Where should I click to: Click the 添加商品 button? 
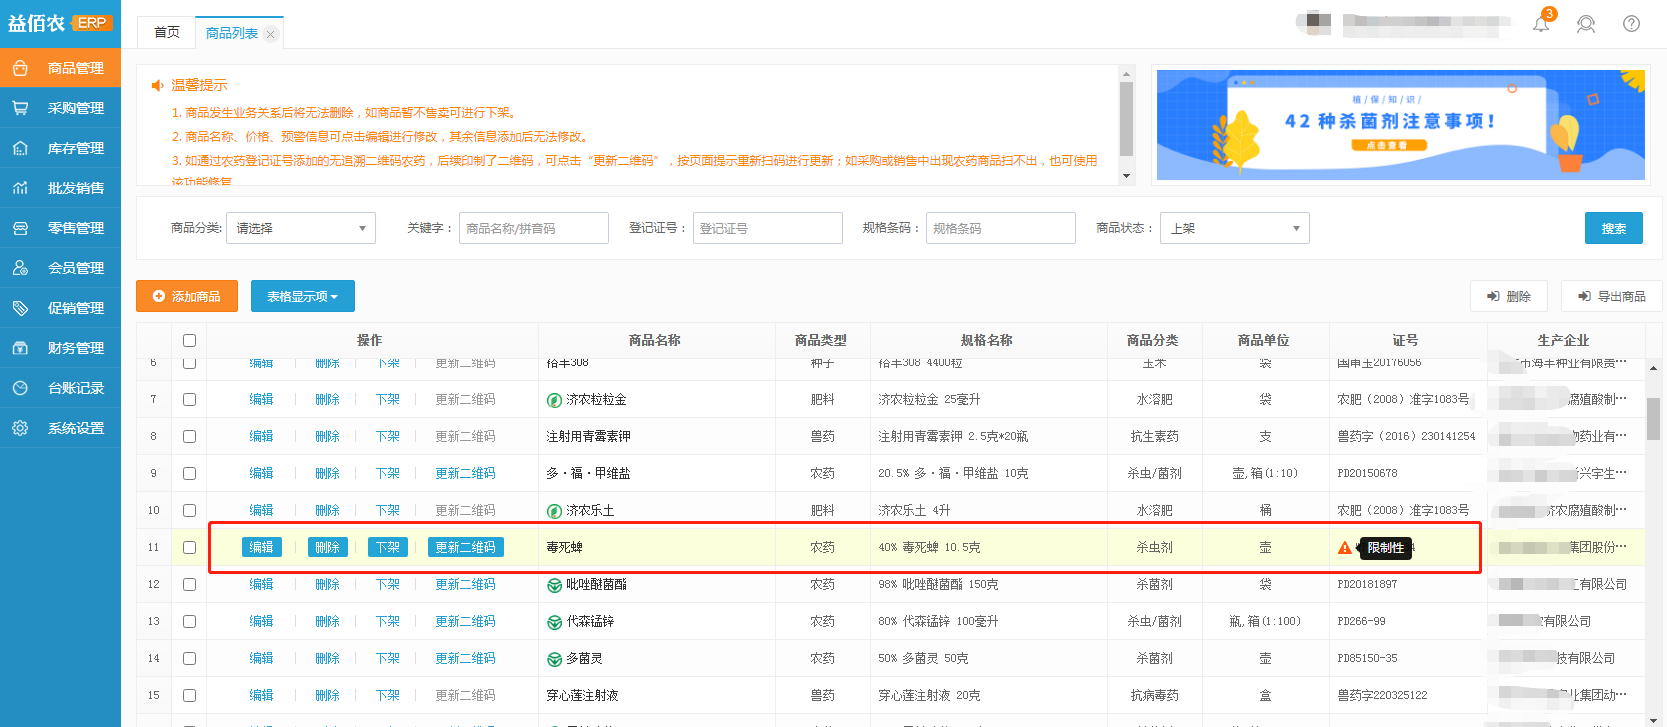coord(187,296)
